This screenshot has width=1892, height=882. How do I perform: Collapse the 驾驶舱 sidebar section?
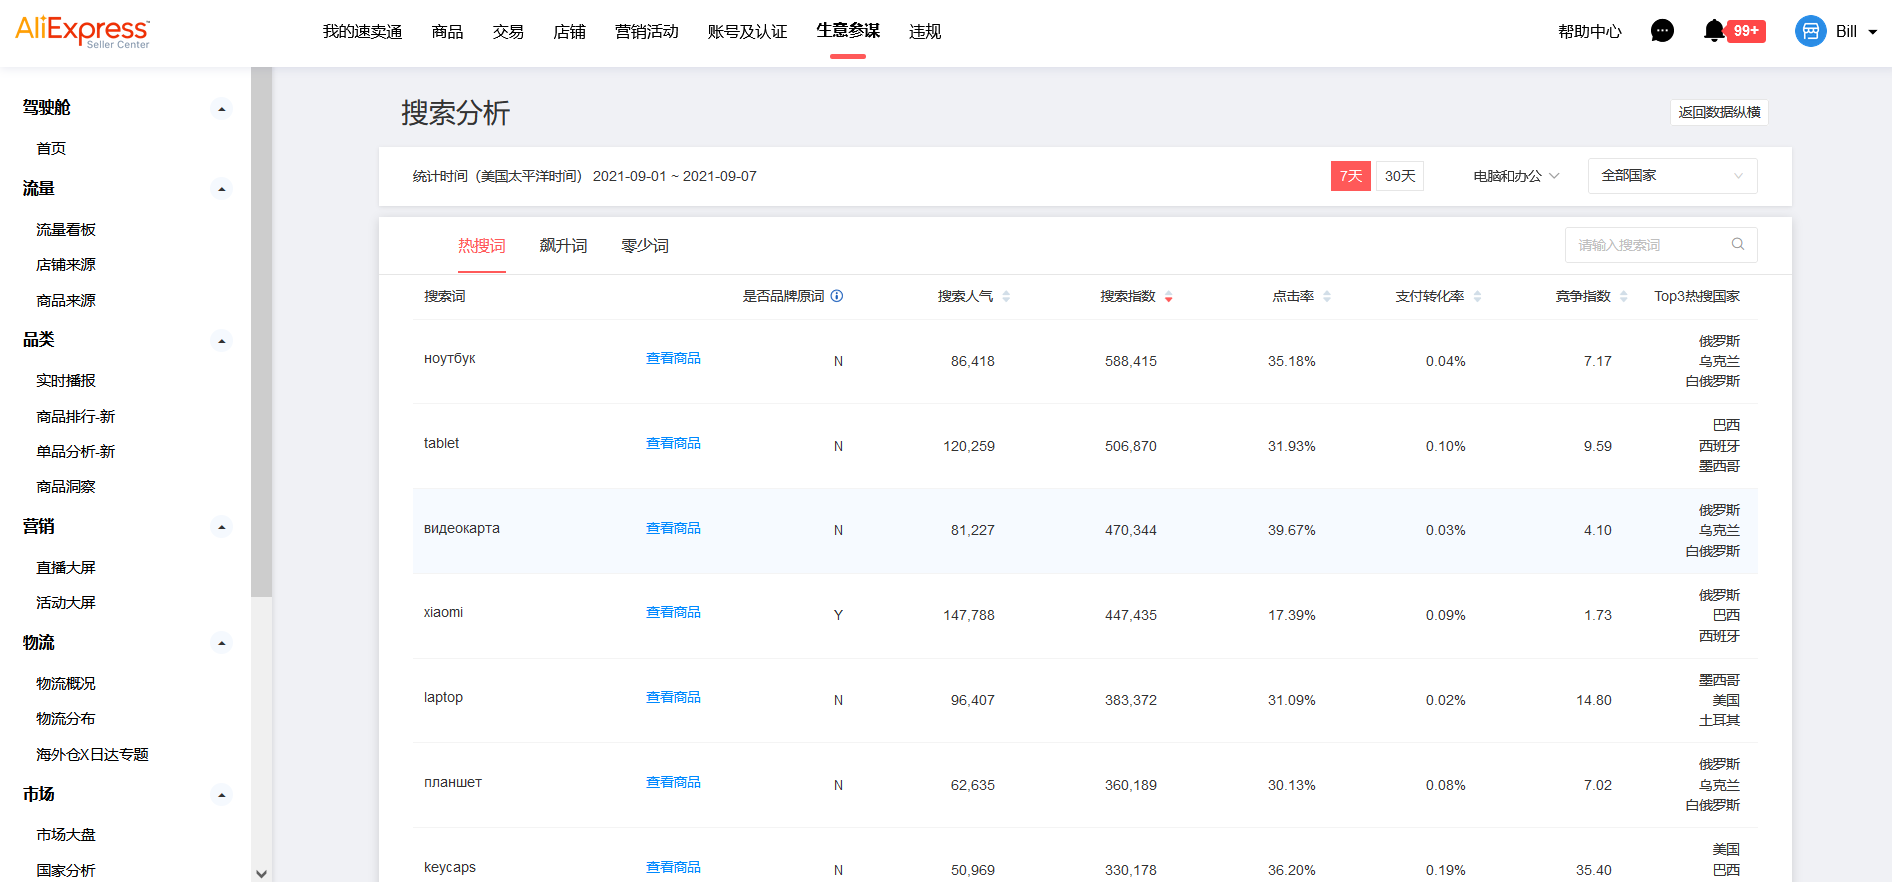pos(222,109)
